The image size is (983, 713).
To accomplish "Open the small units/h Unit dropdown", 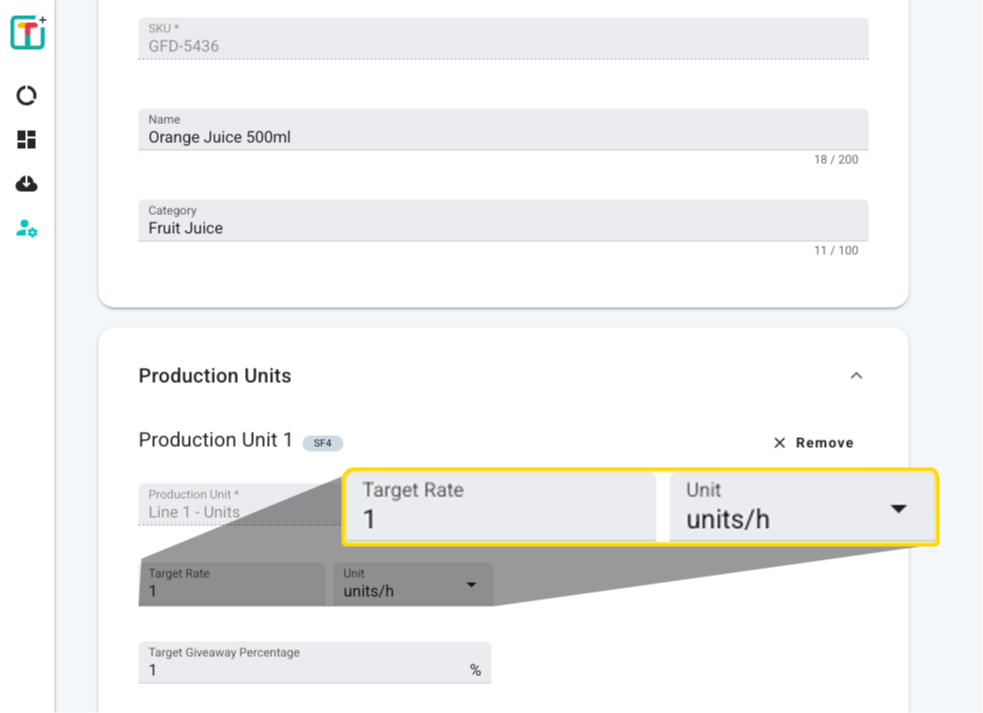I will point(412,584).
